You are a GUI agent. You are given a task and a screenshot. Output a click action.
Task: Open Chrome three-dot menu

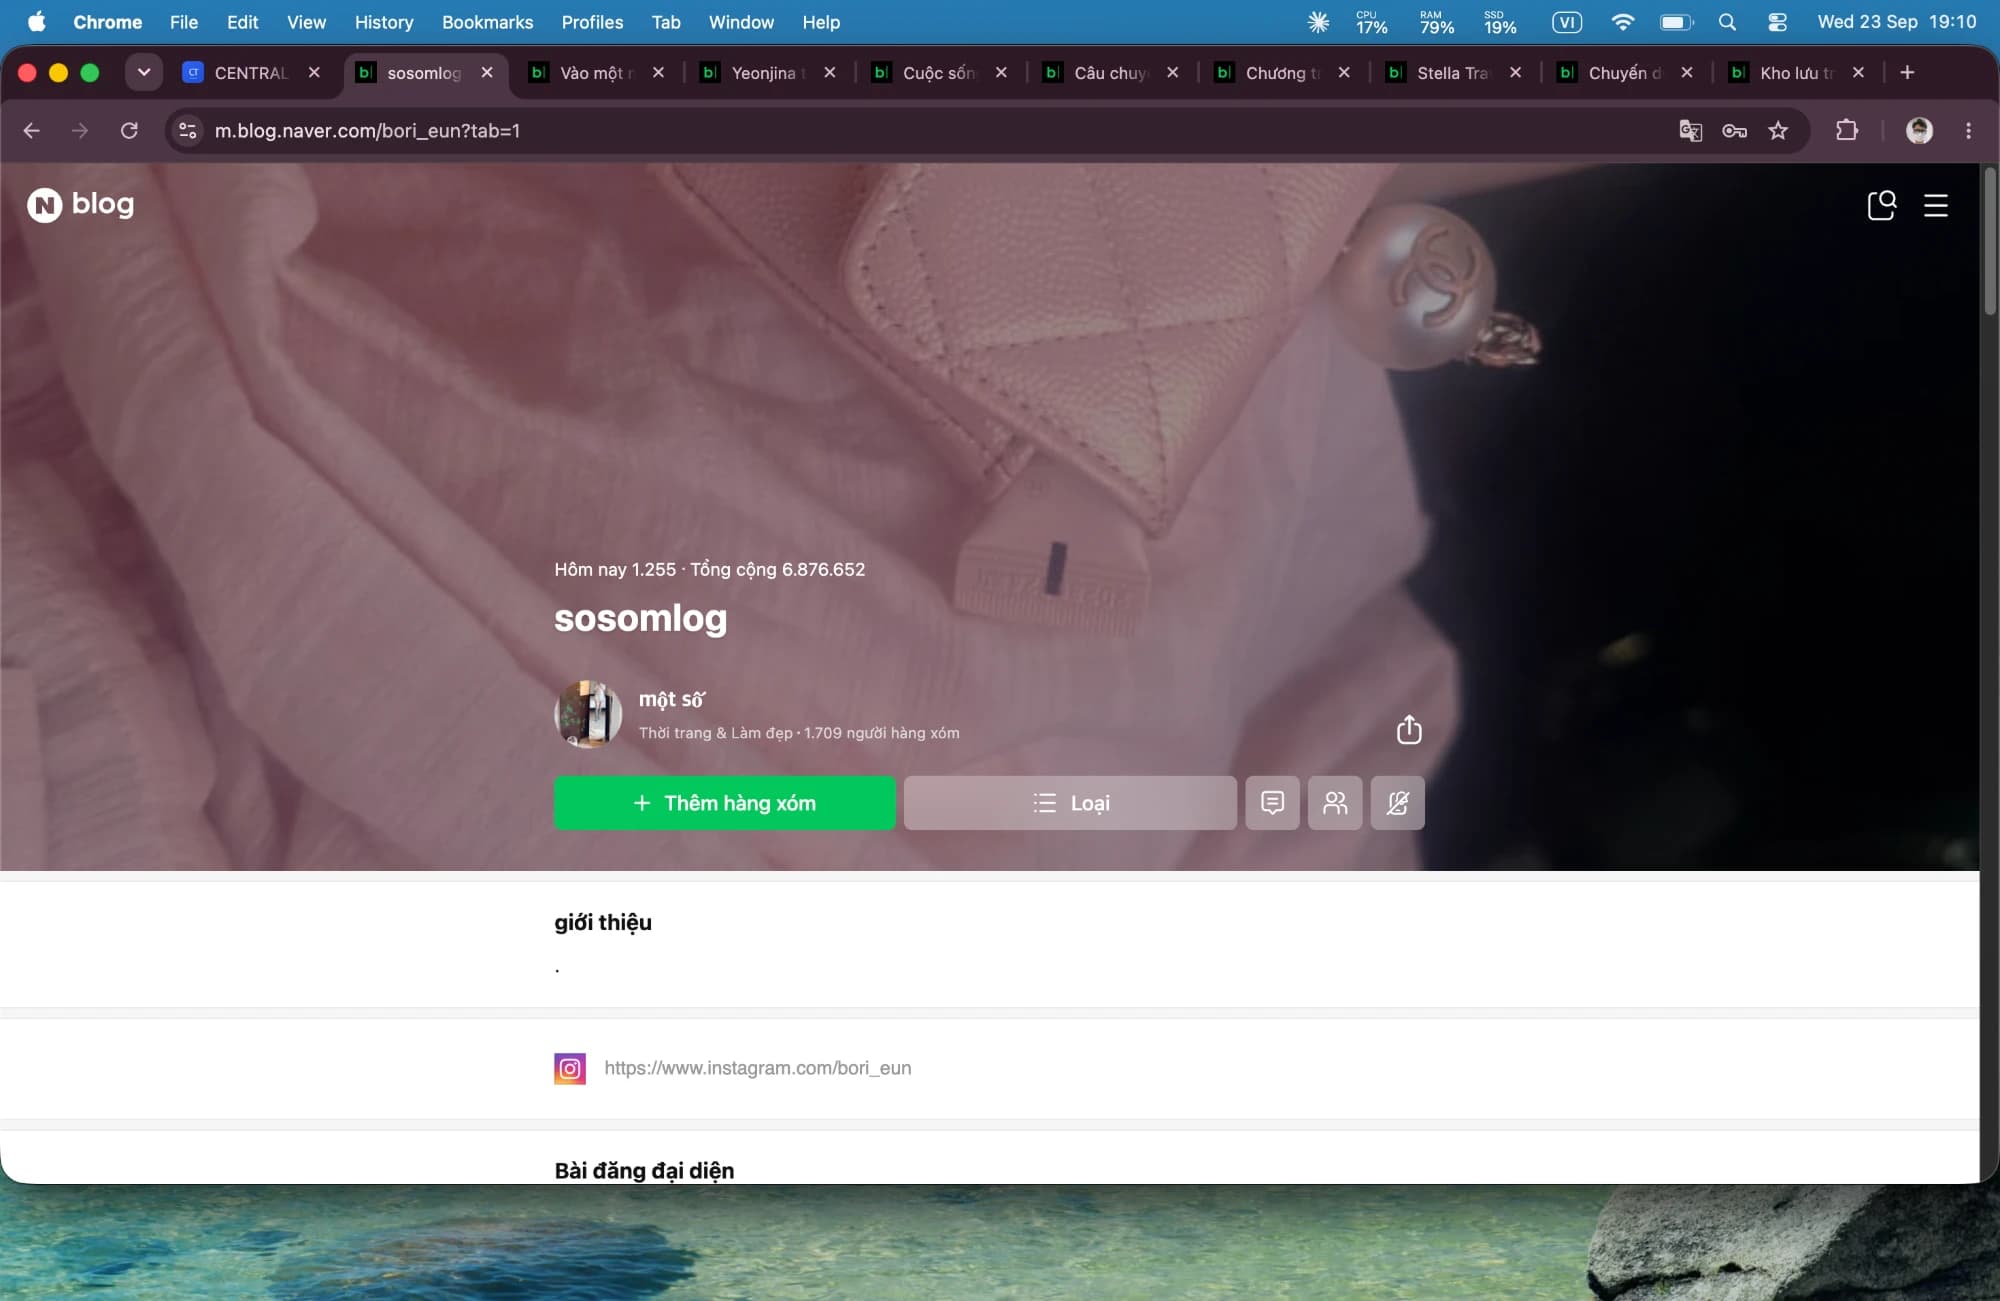(x=1968, y=130)
